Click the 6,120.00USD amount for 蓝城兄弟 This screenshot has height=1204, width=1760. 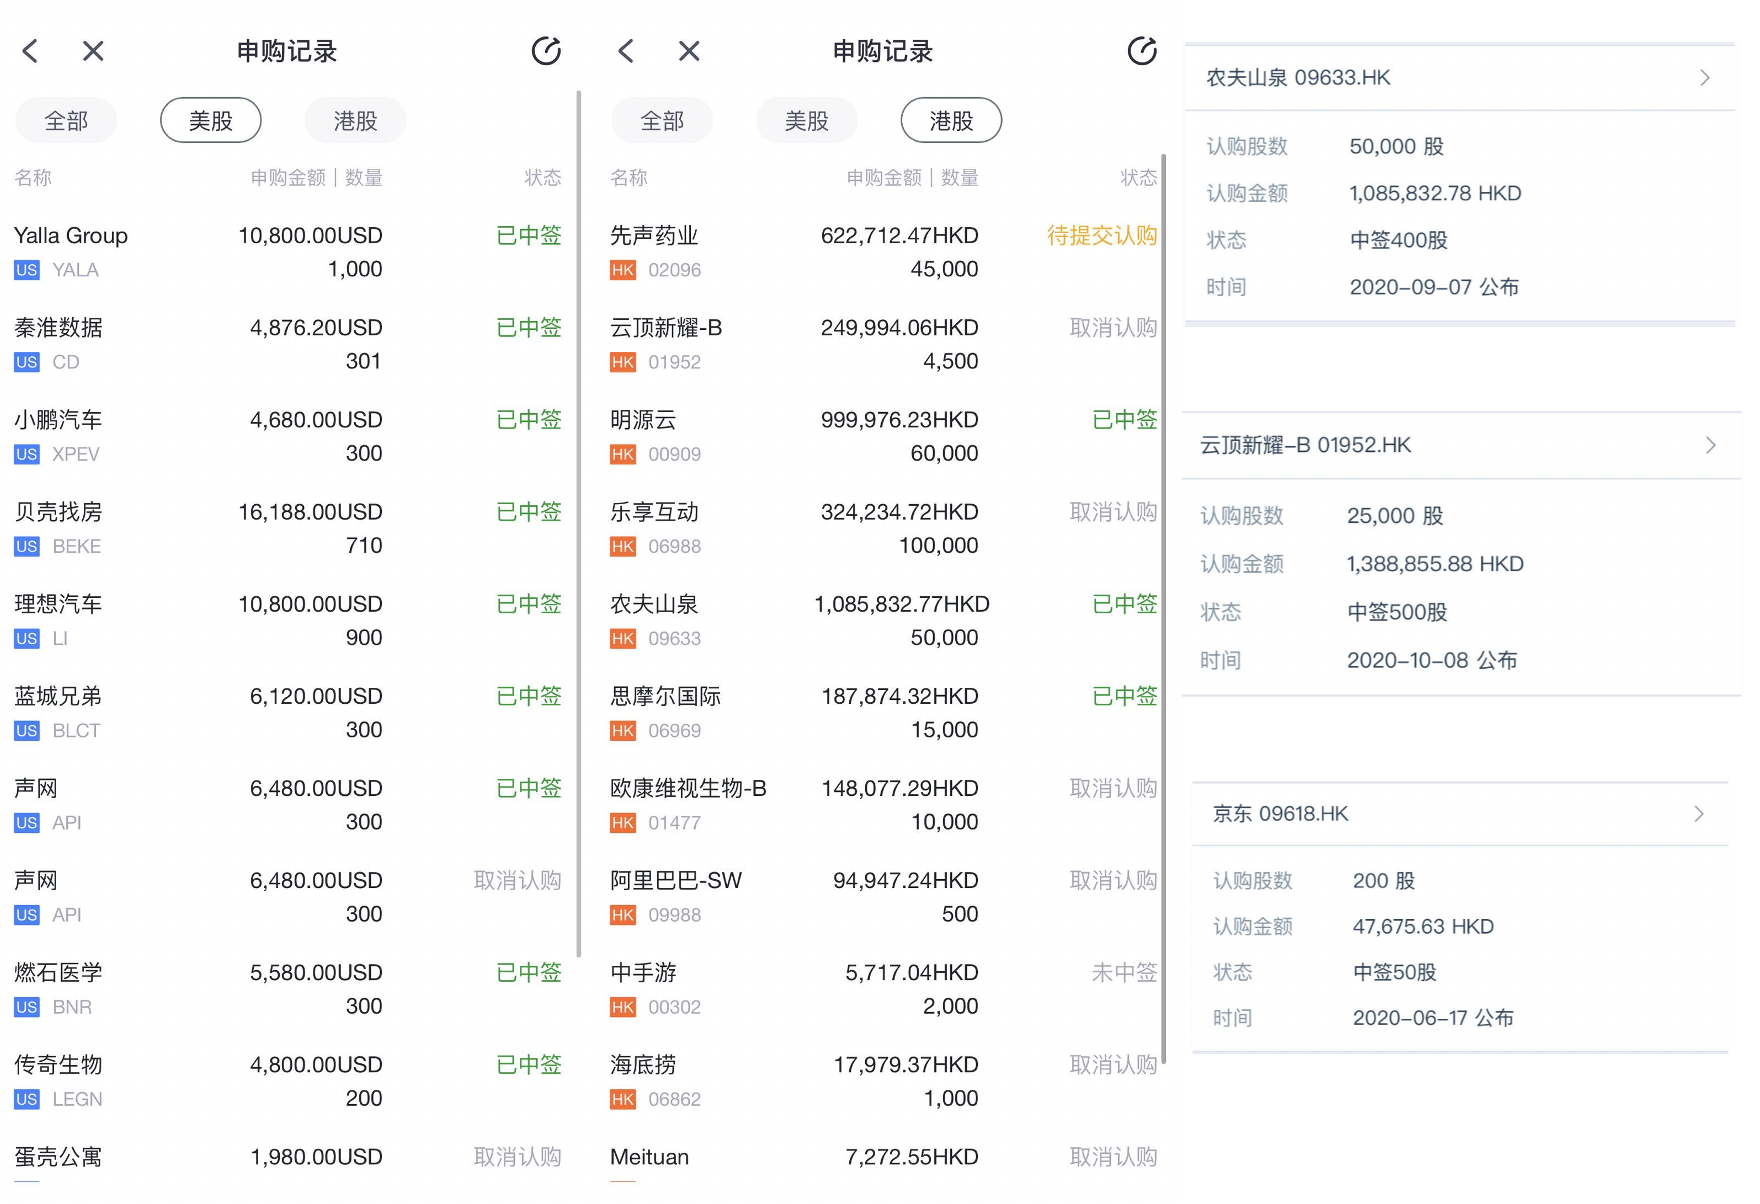coord(316,696)
